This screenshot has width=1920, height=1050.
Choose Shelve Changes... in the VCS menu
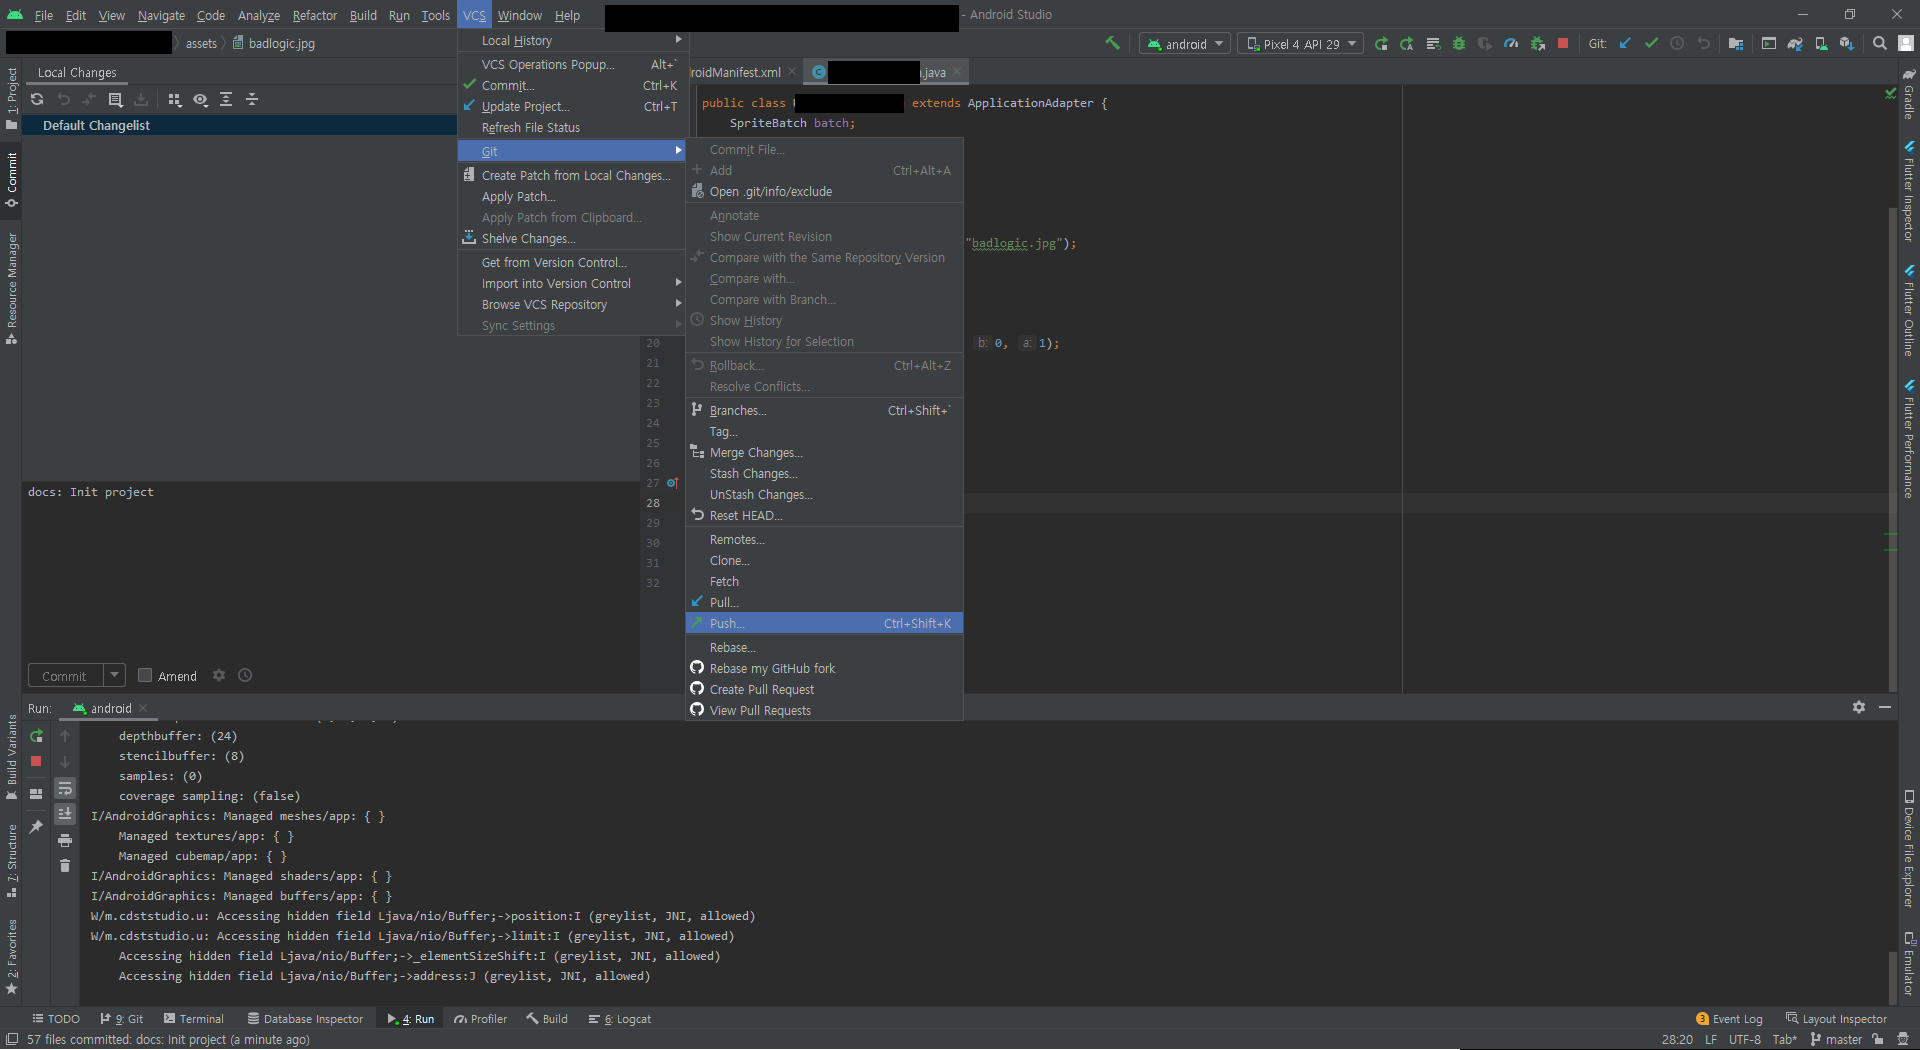pyautogui.click(x=572, y=238)
